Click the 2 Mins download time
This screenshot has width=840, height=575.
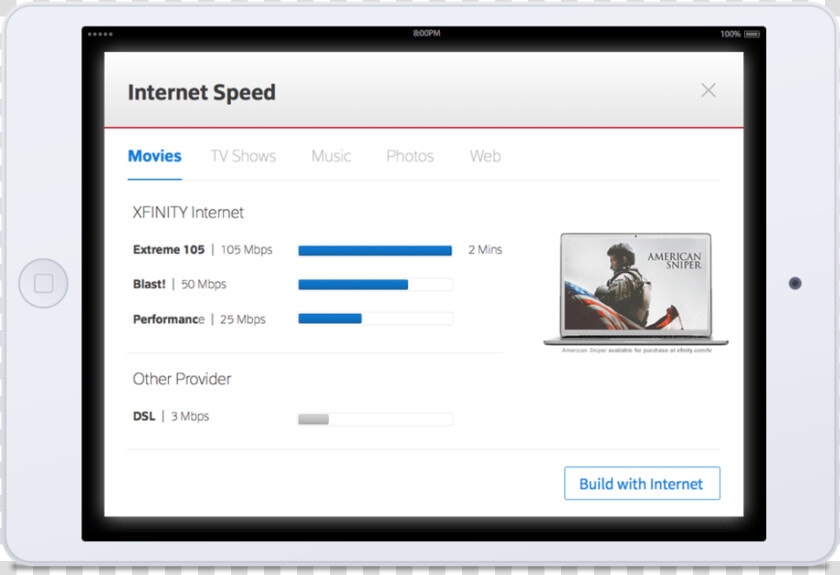coord(485,250)
